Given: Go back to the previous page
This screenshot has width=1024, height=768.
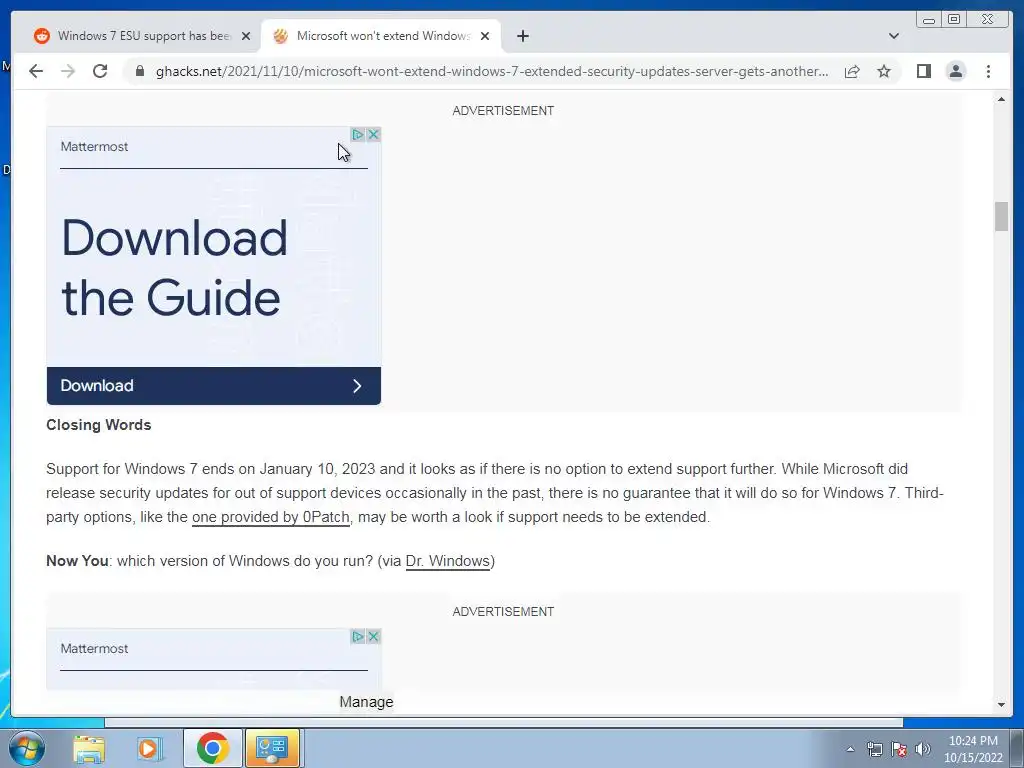Looking at the screenshot, I should (x=36, y=71).
